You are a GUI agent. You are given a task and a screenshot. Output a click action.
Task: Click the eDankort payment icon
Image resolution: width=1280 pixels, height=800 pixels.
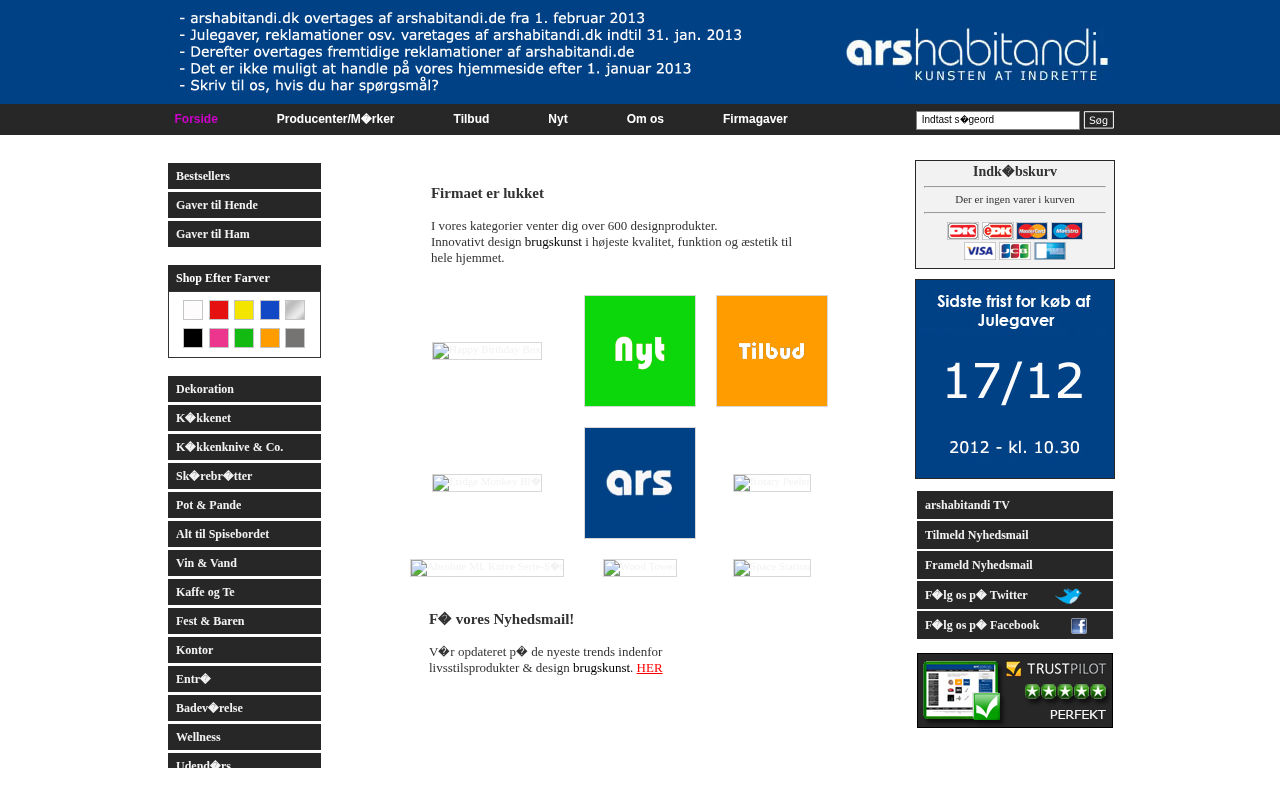click(997, 231)
